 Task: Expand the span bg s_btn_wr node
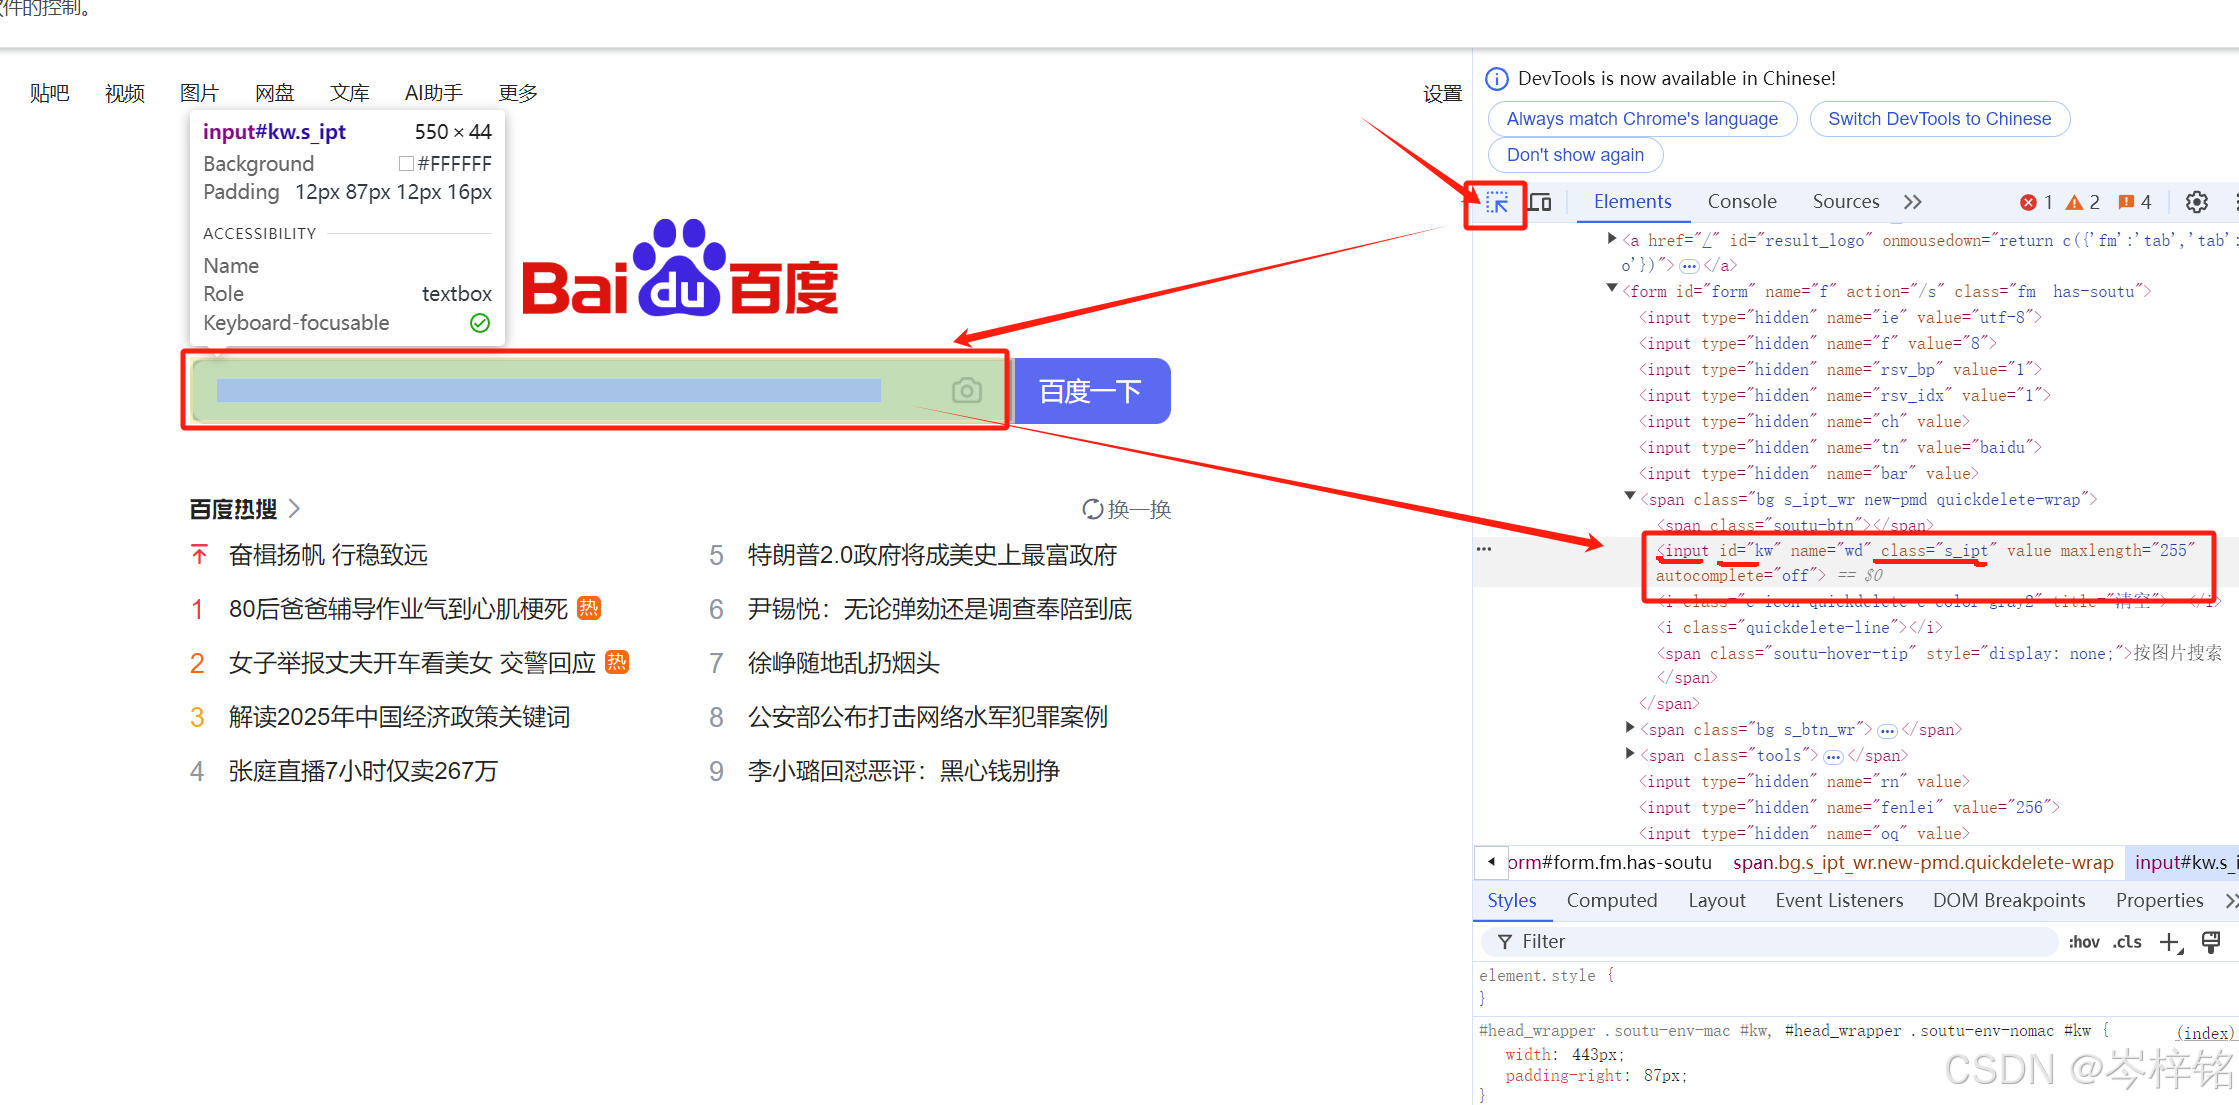[x=1630, y=728]
